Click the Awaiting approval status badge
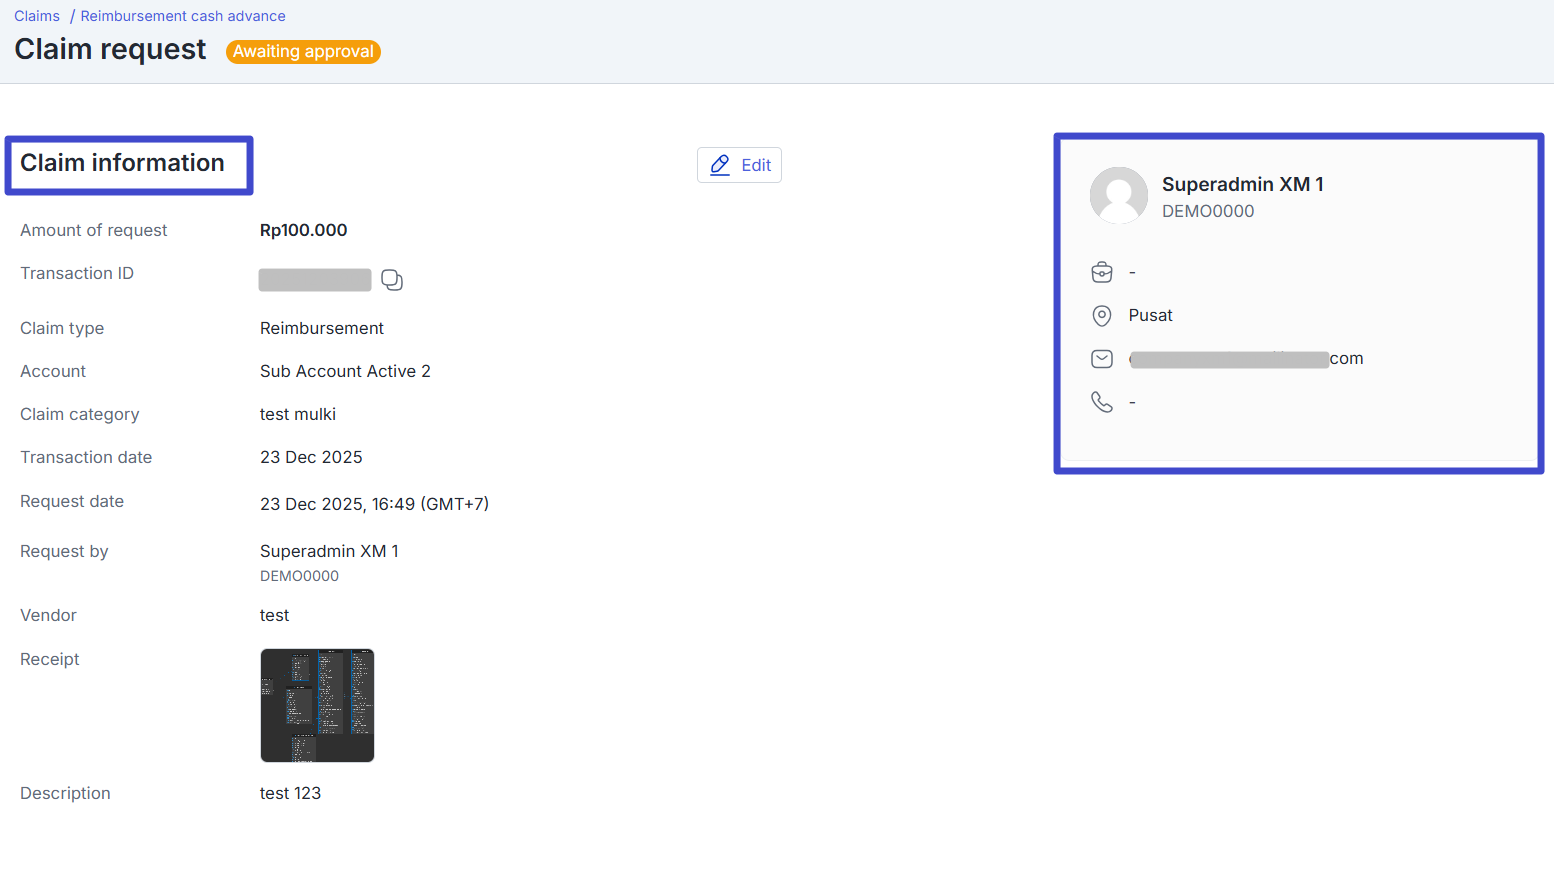 (x=303, y=52)
